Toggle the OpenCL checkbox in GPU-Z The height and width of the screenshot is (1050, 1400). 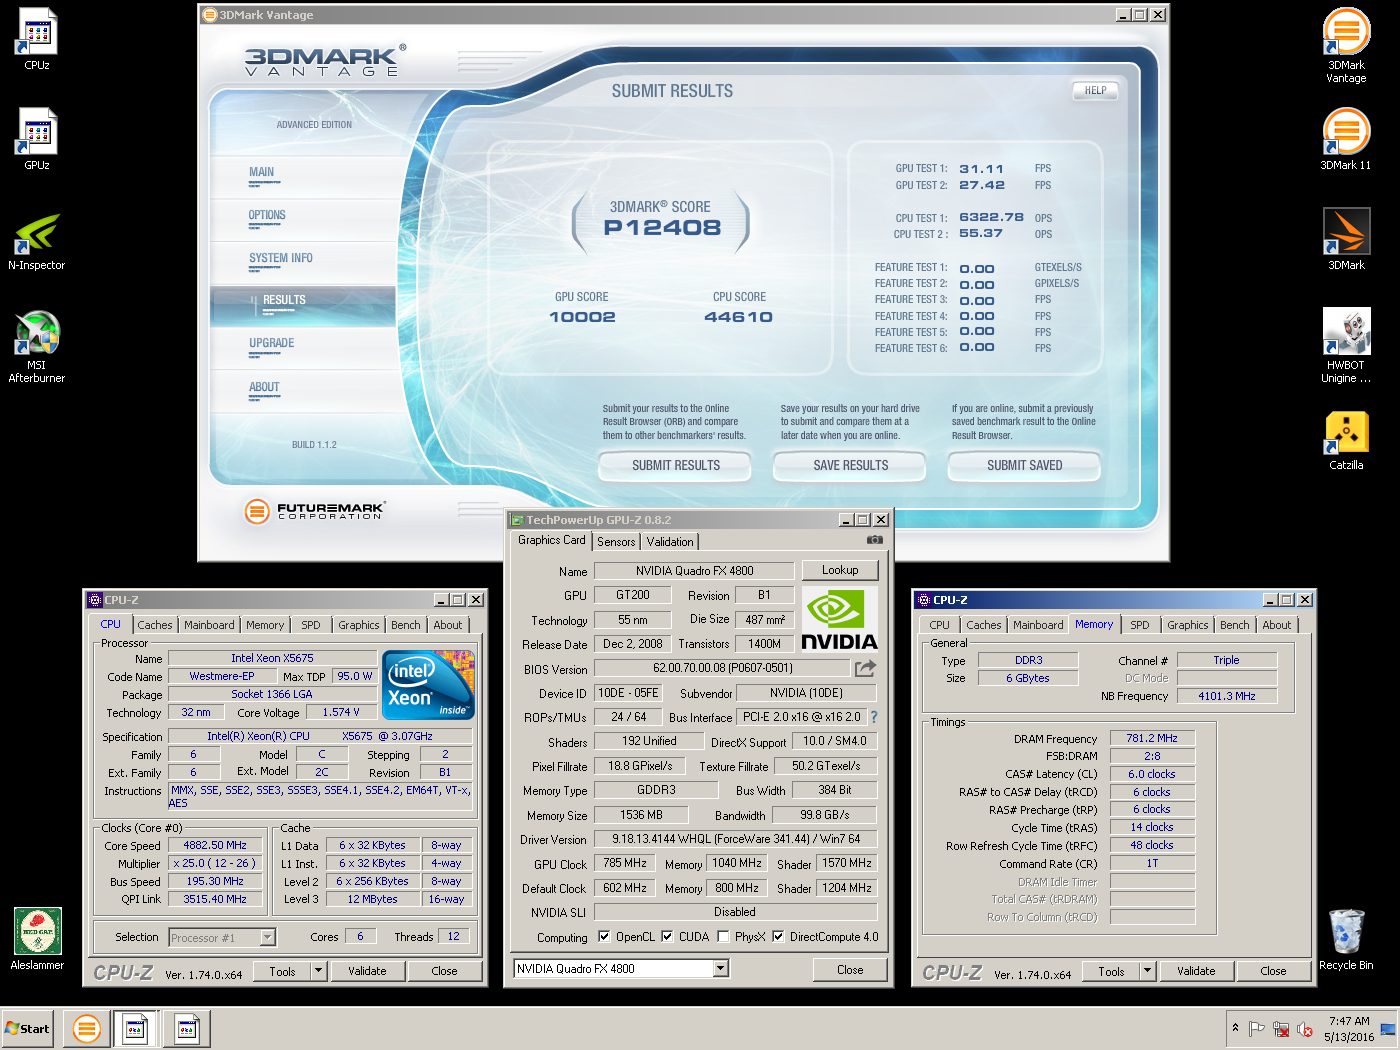click(604, 937)
